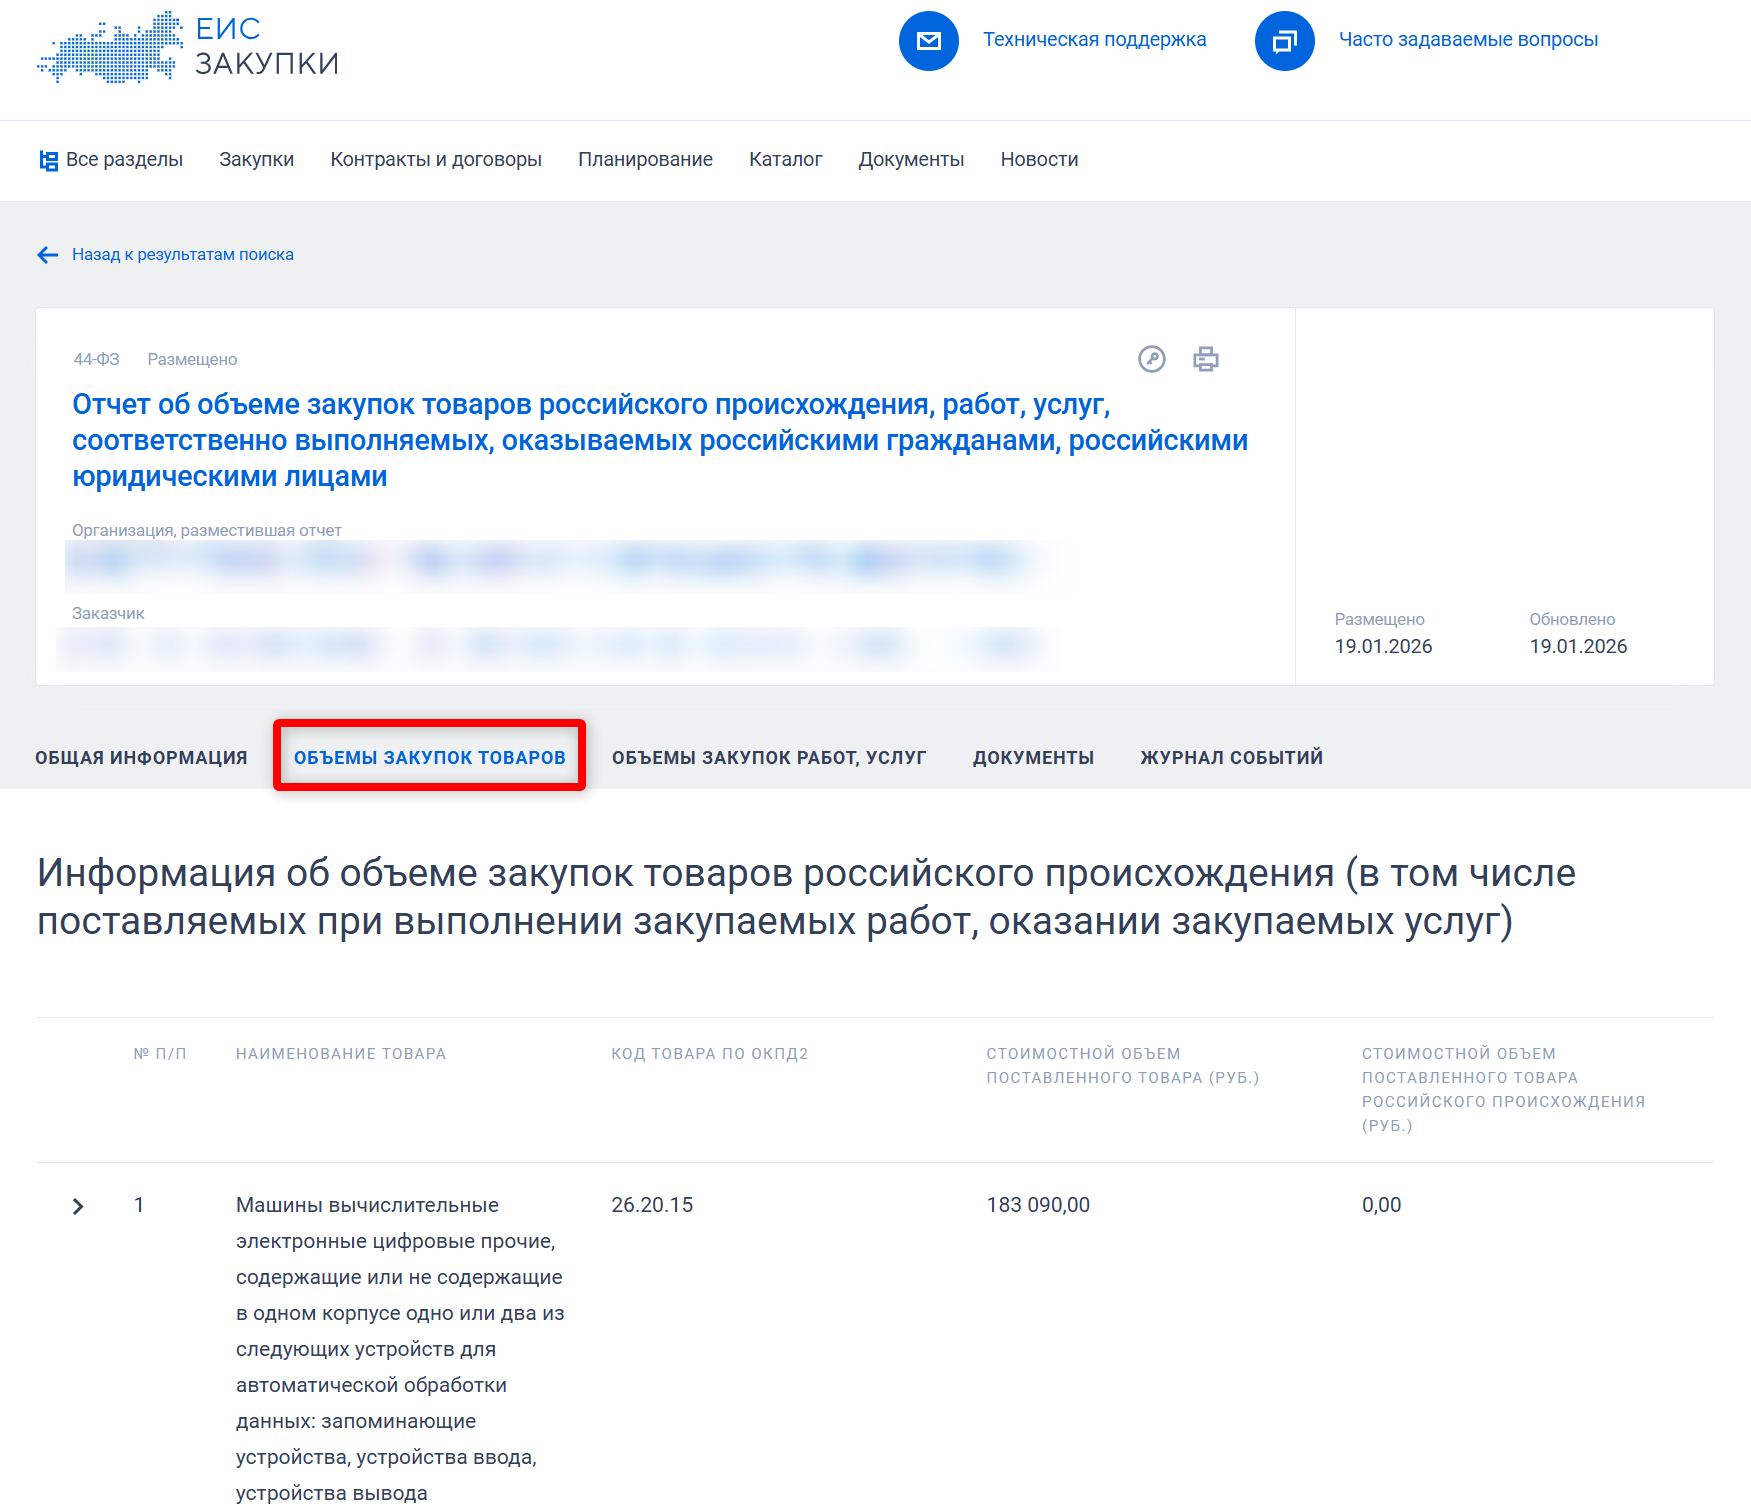The image size is (1751, 1510).
Task: Open the Документы tab of the report
Action: (1032, 757)
